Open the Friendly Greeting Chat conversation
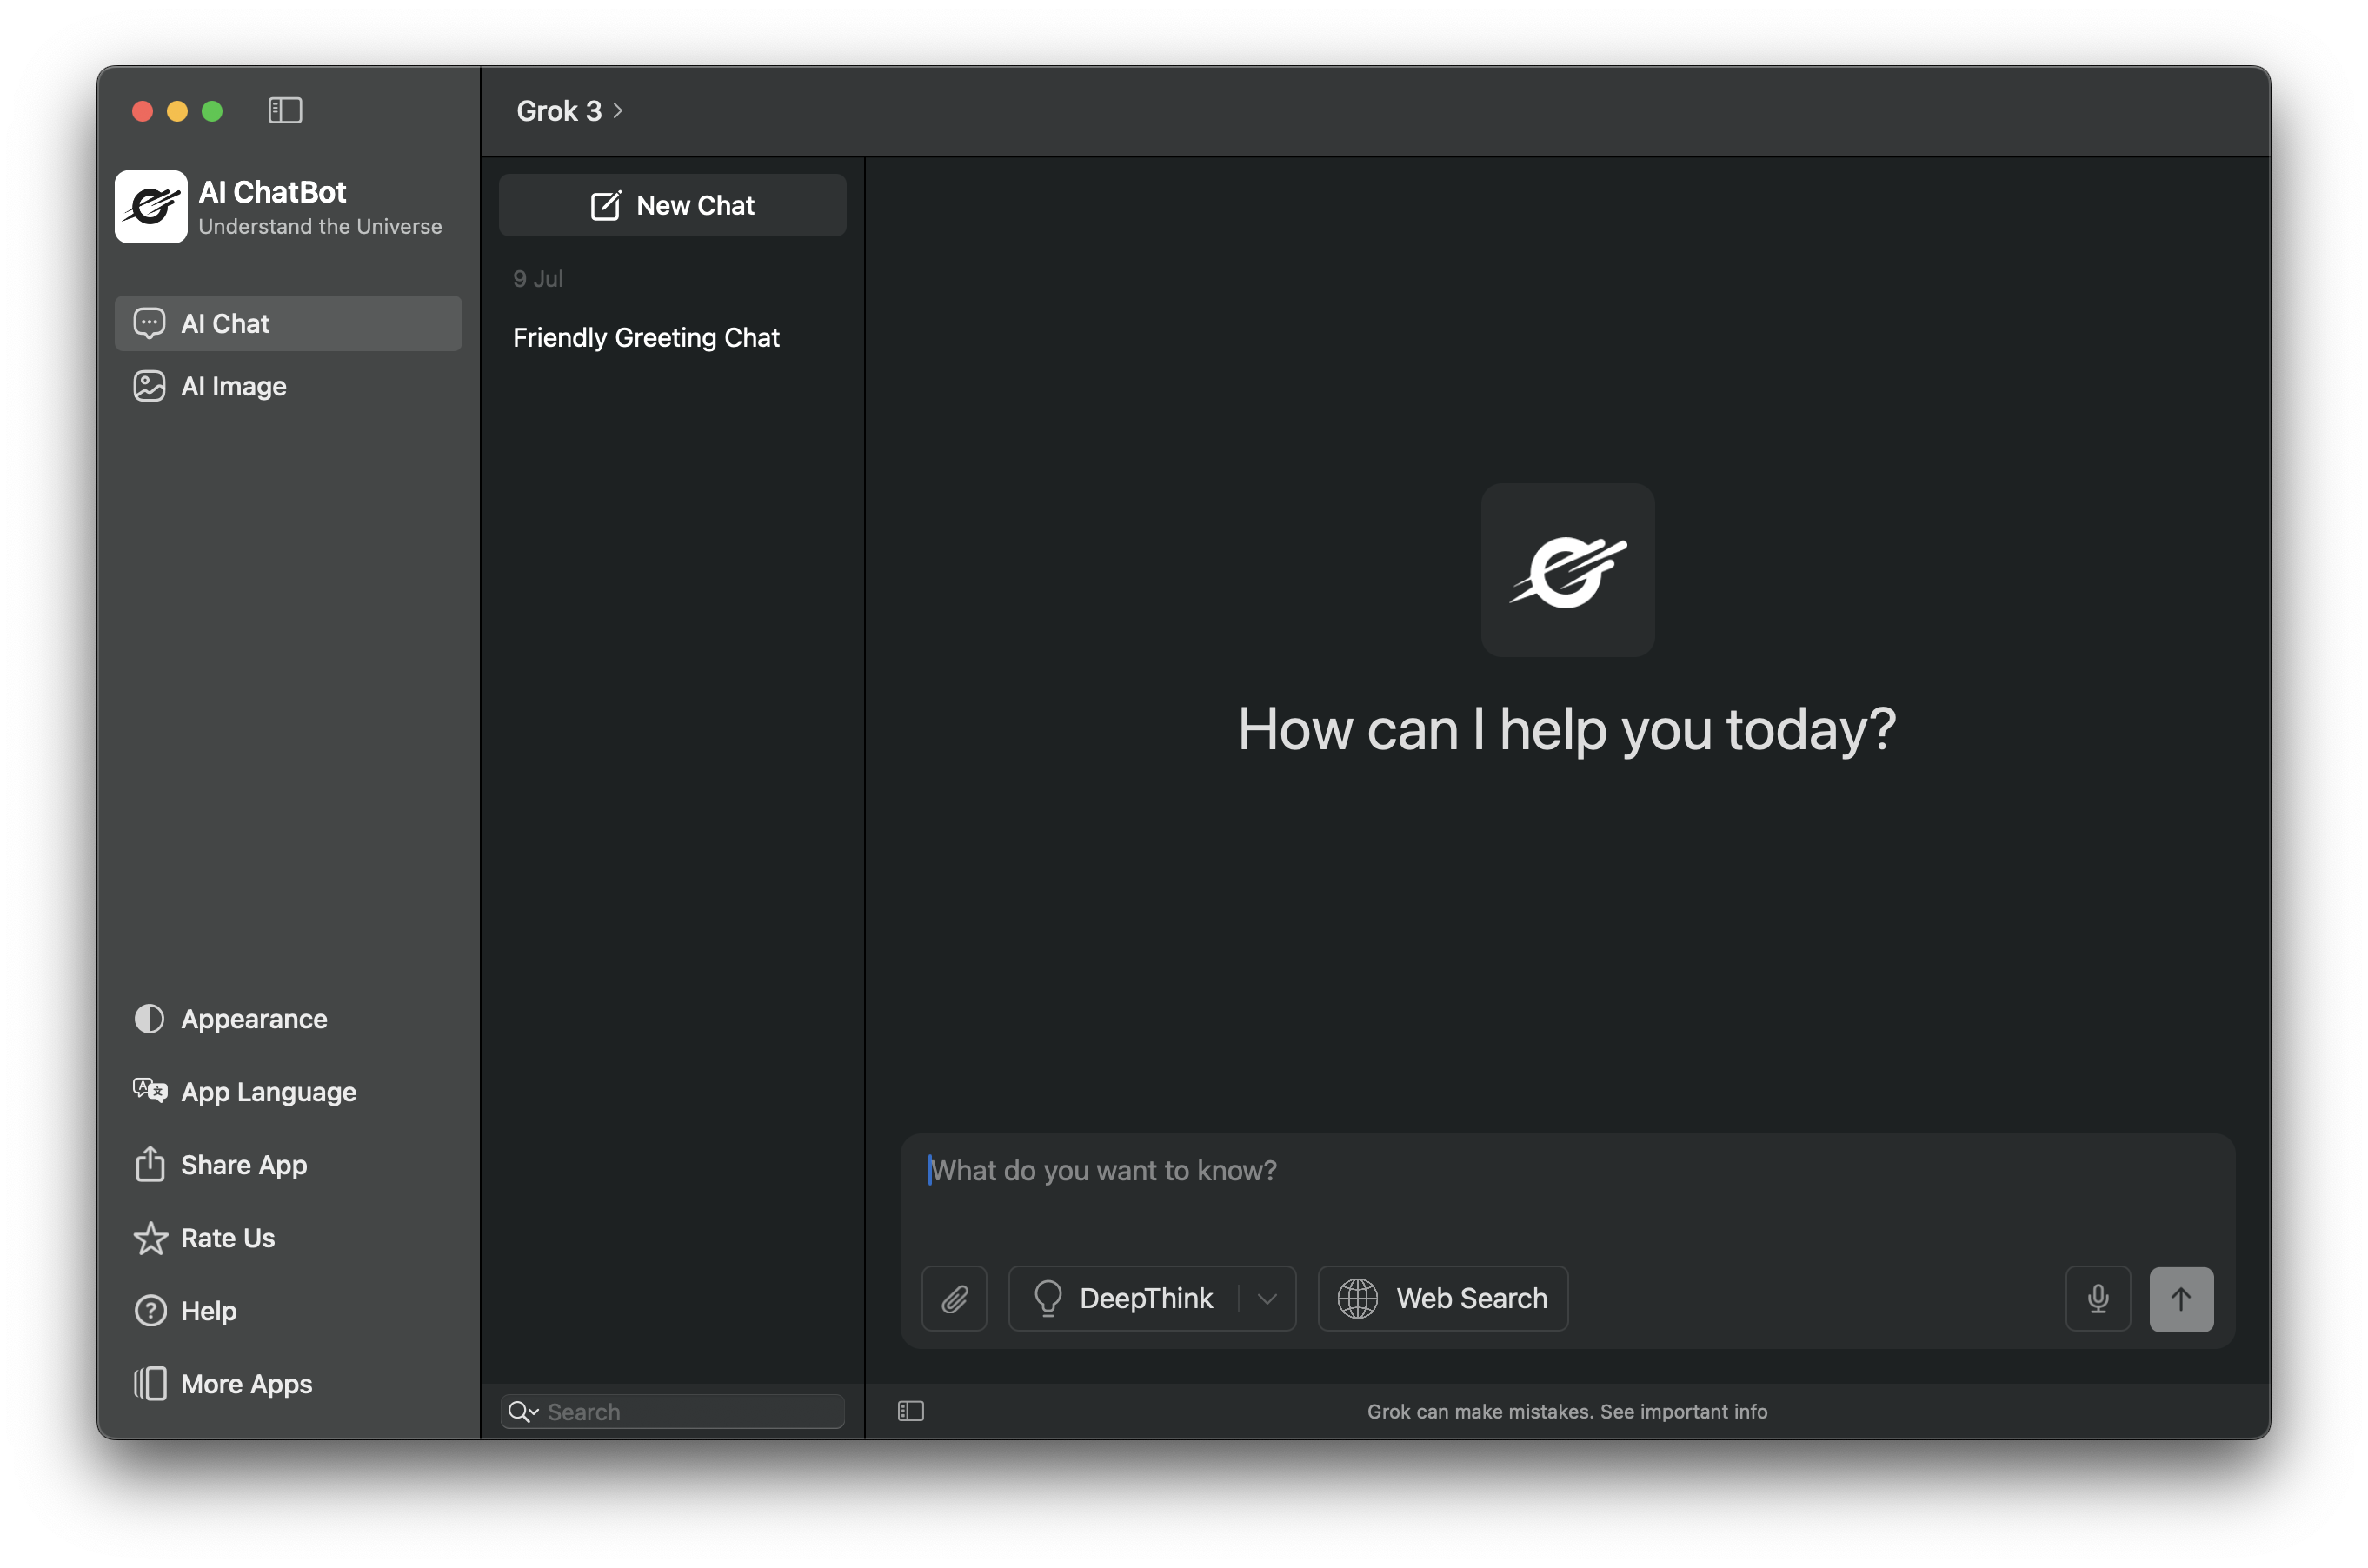This screenshot has height=1568, width=2368. click(x=646, y=338)
